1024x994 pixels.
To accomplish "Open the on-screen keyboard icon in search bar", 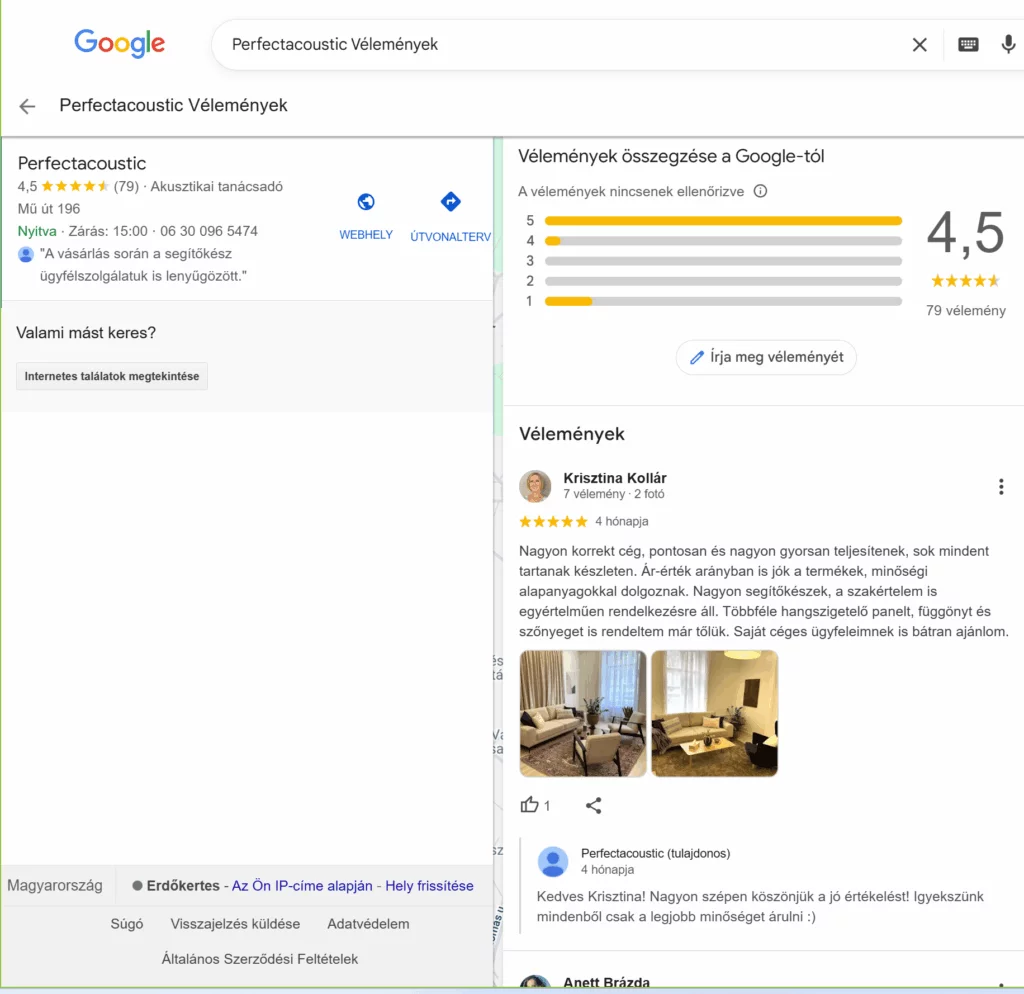I will tap(968, 44).
